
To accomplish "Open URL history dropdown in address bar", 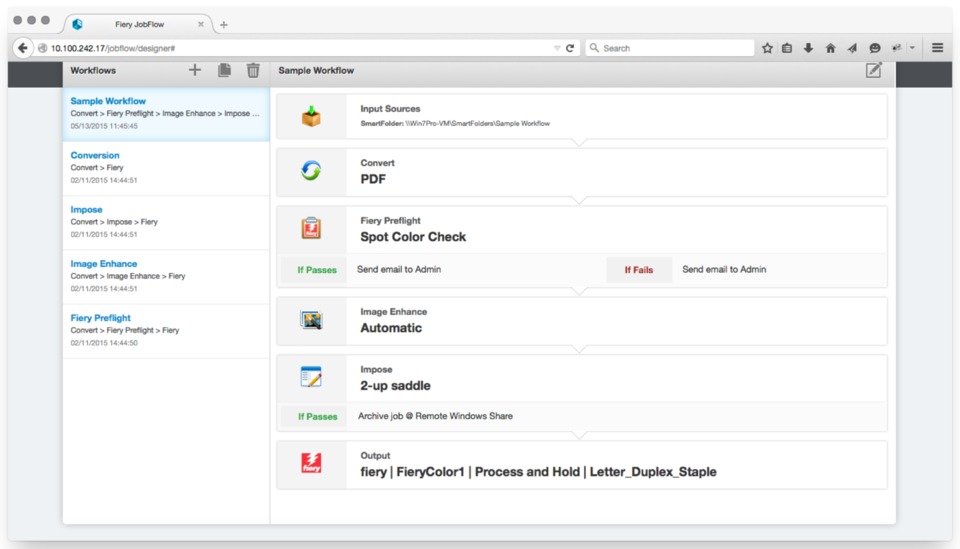I will (x=557, y=48).
